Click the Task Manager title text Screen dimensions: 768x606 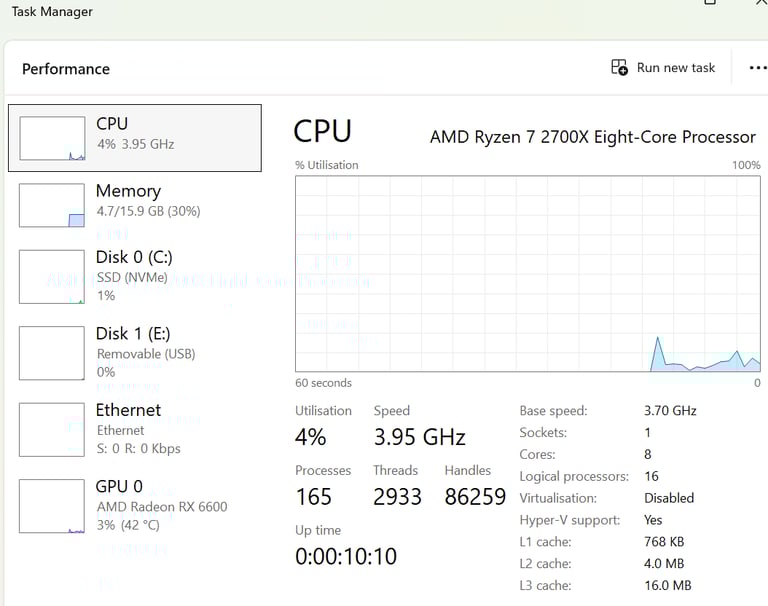52,12
